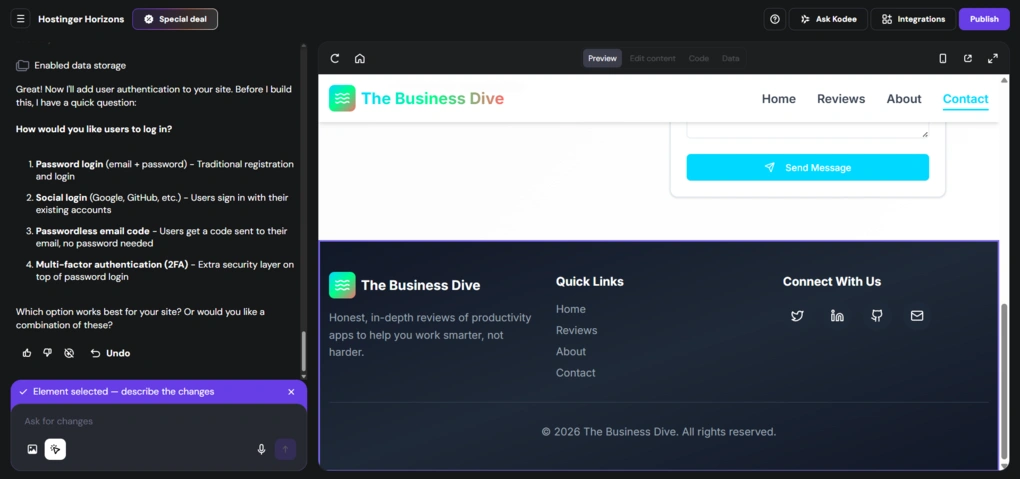Open the Integrations panel

point(913,19)
